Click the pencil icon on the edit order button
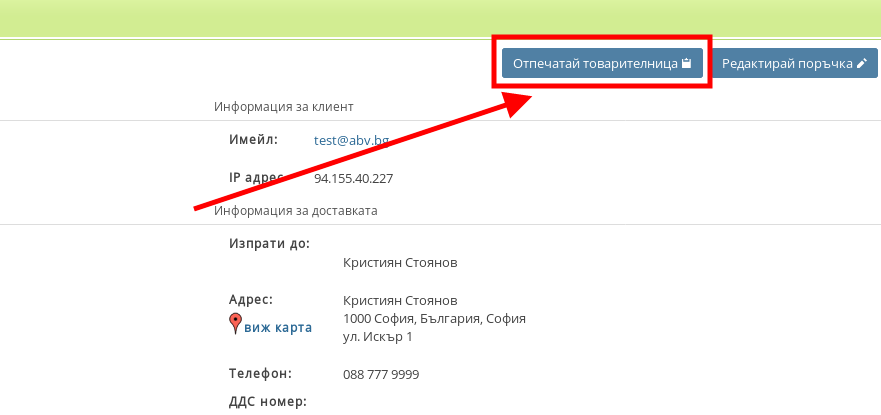Viewport: 881px width, 415px height. (x=861, y=64)
